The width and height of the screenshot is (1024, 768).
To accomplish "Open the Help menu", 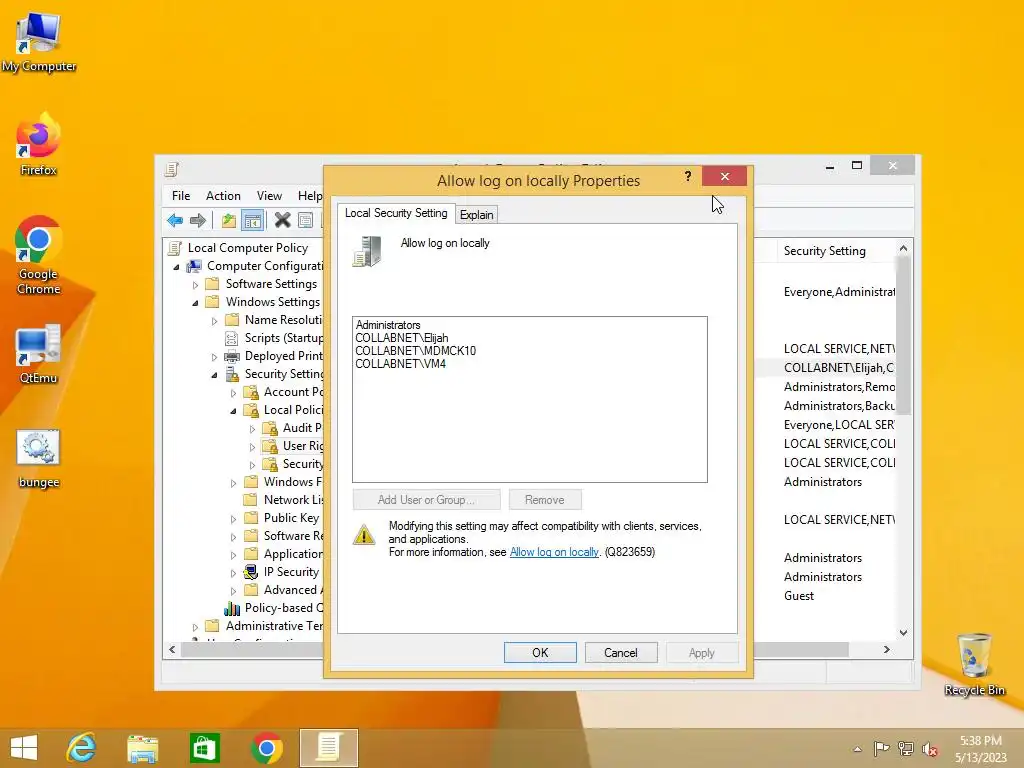I will point(310,195).
